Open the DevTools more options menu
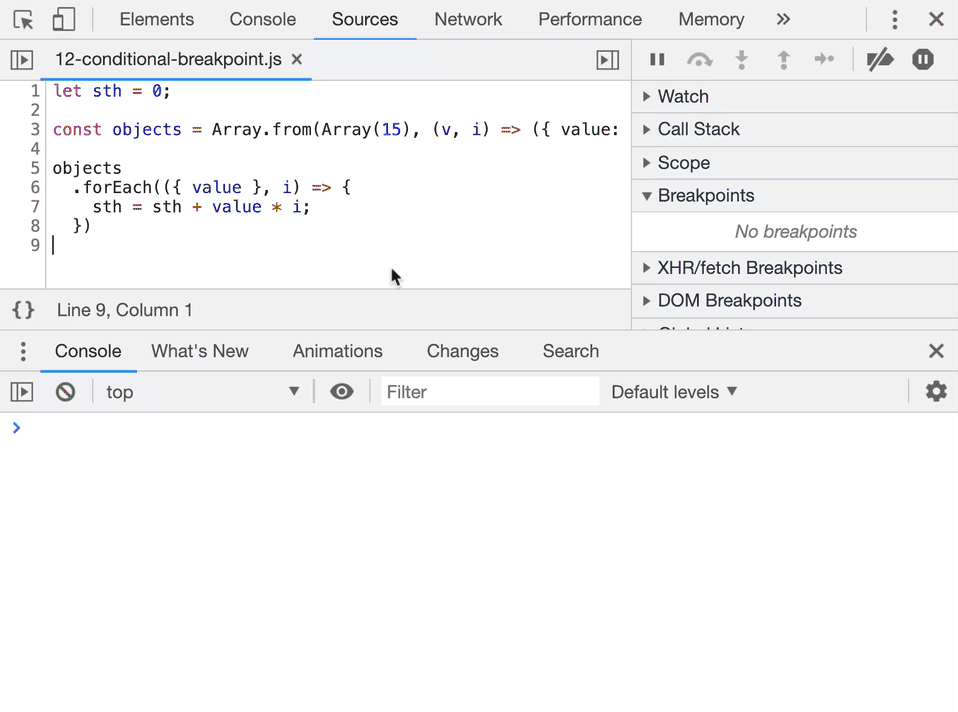Screen dimensions: 958x712 pos(895,19)
